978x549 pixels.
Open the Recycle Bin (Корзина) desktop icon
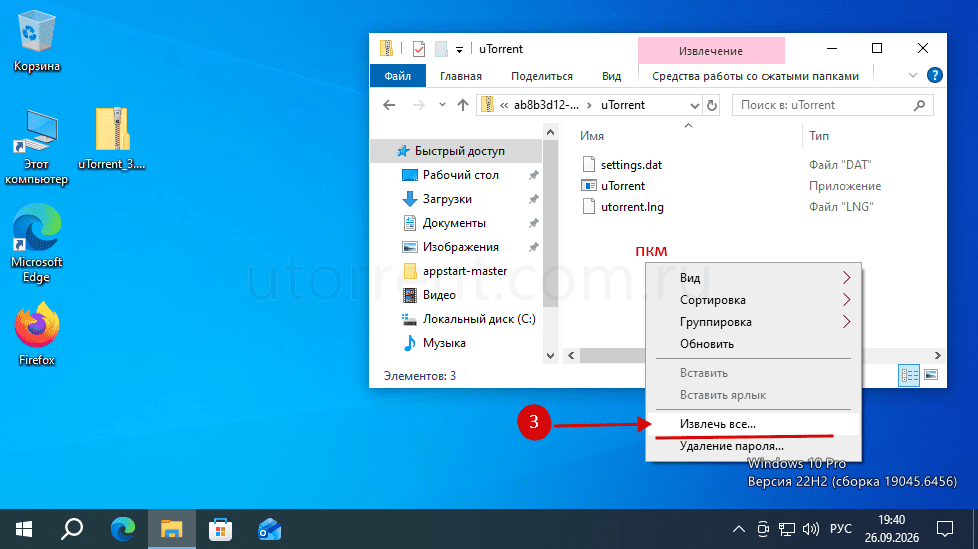click(37, 41)
